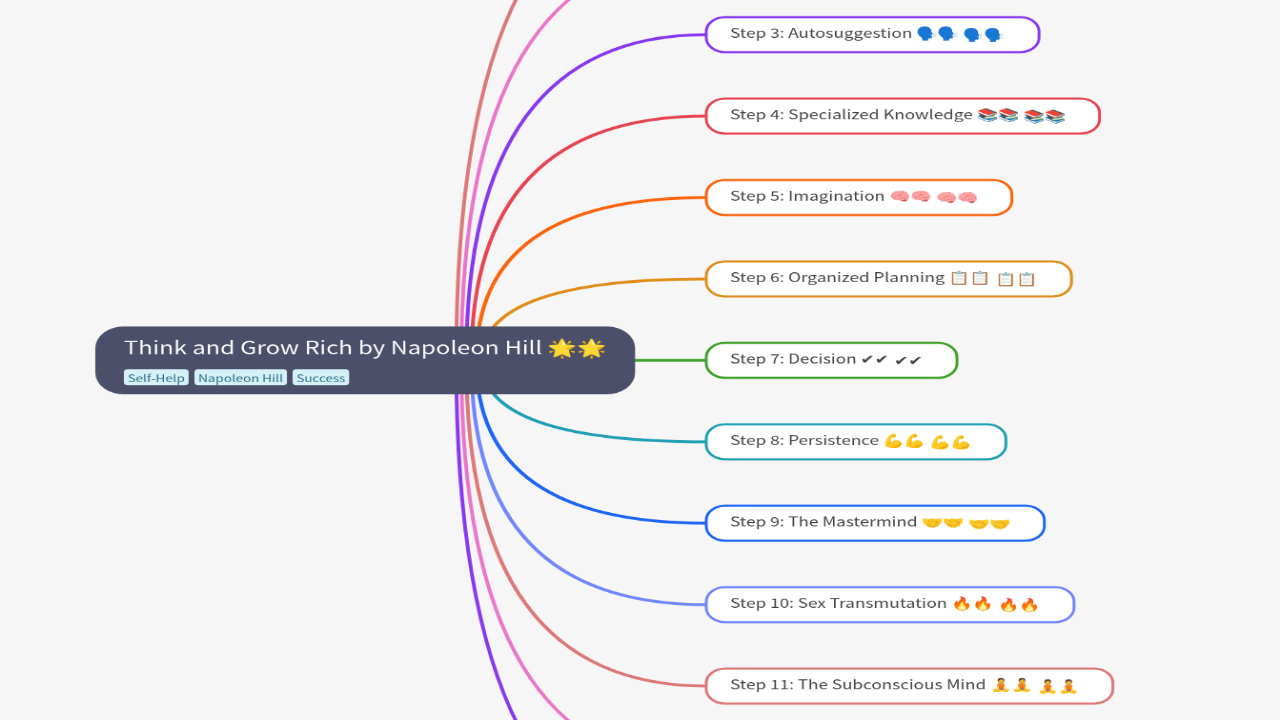This screenshot has width=1280, height=720.
Task: Click the books emoji on Step 4
Action: click(x=1021, y=116)
